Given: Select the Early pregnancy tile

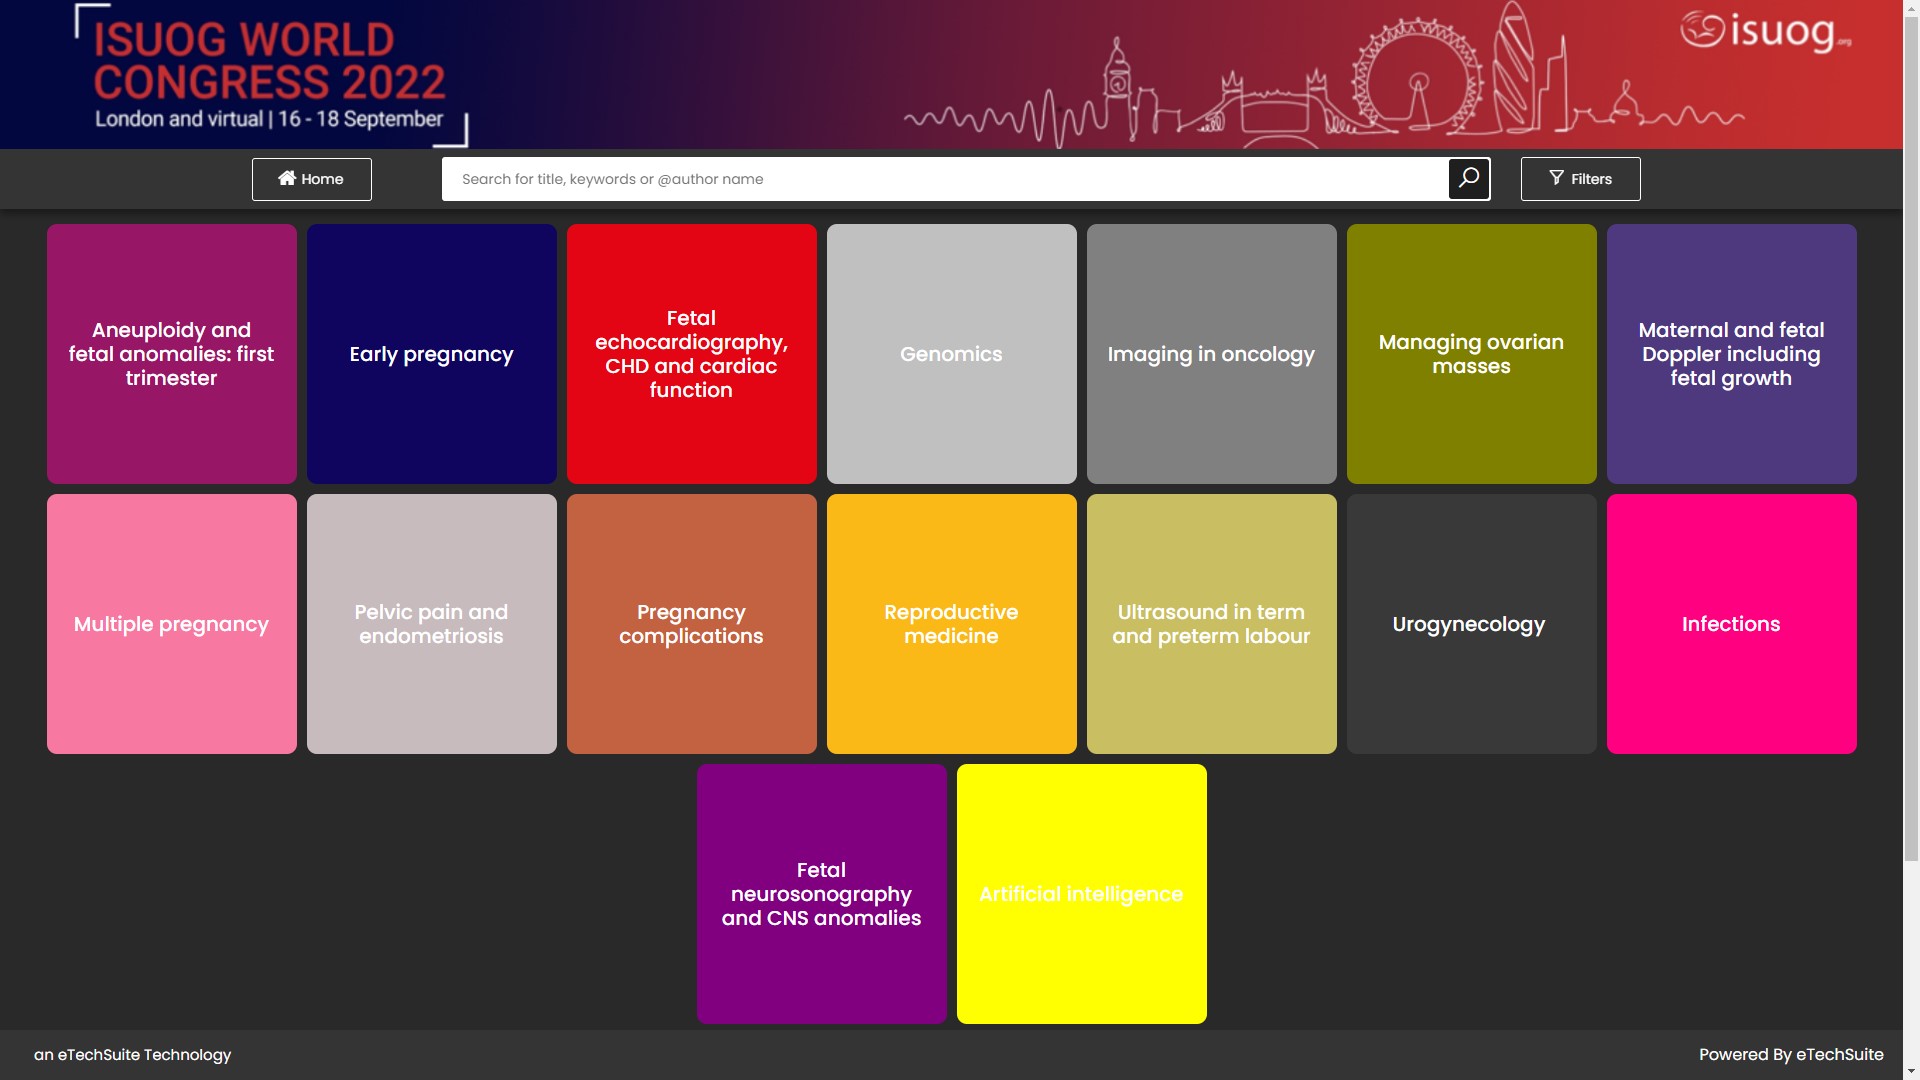Looking at the screenshot, I should tap(432, 354).
